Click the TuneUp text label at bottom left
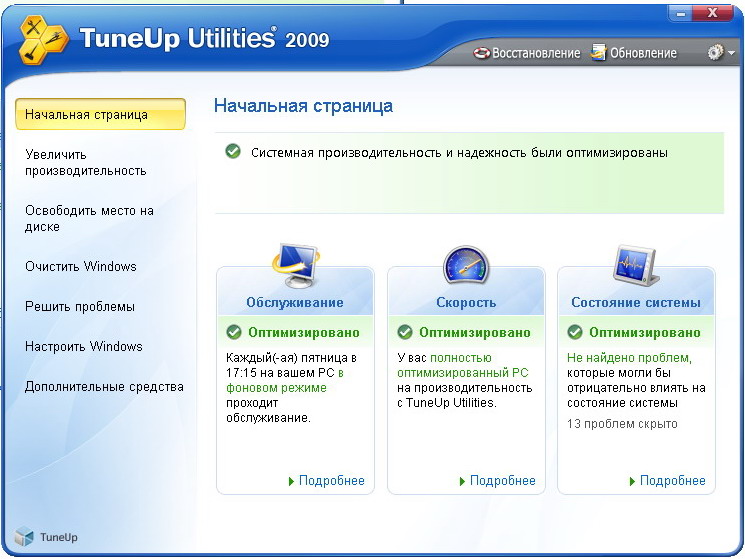Image resolution: width=745 pixels, height=559 pixels. [58, 537]
